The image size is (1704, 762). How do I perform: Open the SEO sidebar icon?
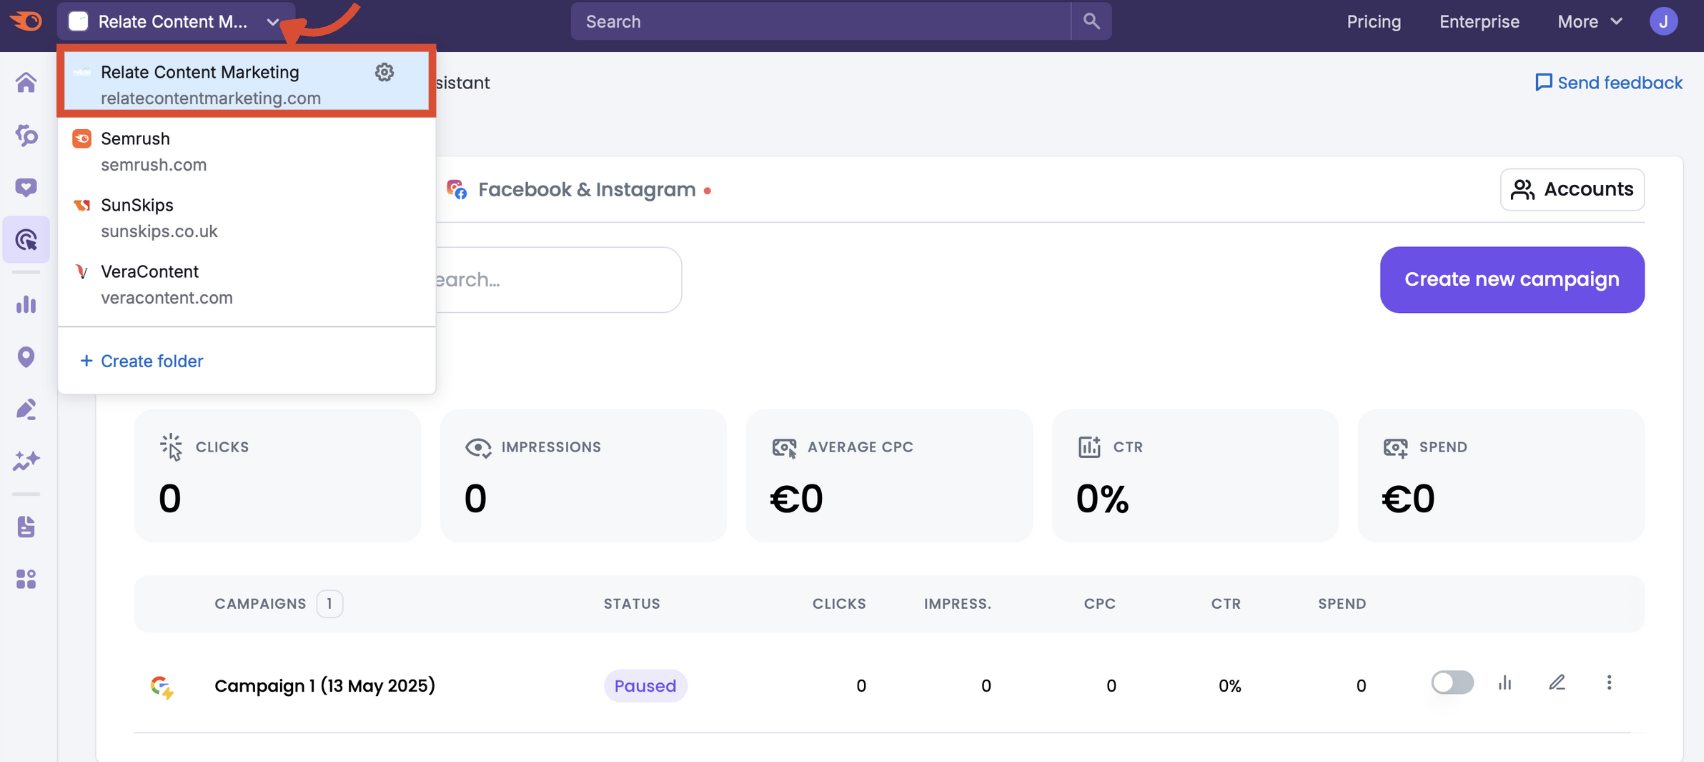coord(26,135)
